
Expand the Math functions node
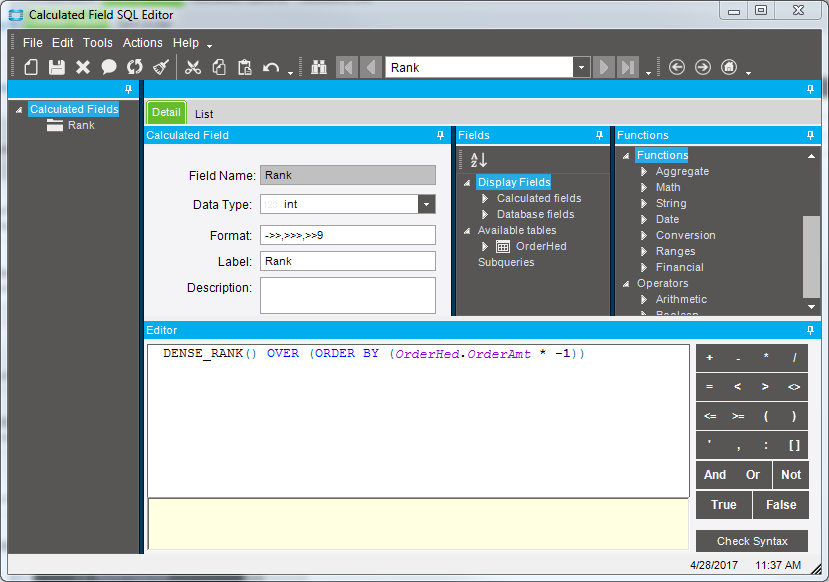(x=643, y=187)
